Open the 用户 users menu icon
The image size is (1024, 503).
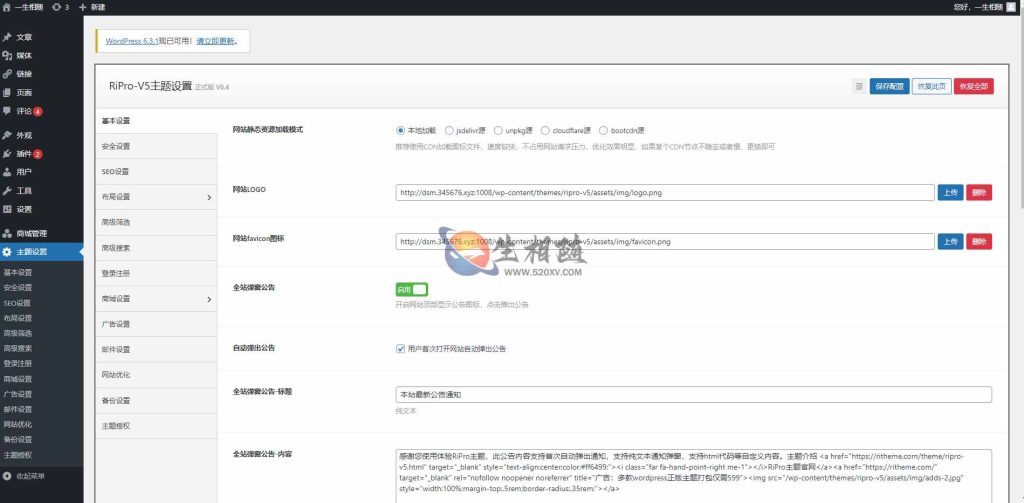(x=7, y=172)
